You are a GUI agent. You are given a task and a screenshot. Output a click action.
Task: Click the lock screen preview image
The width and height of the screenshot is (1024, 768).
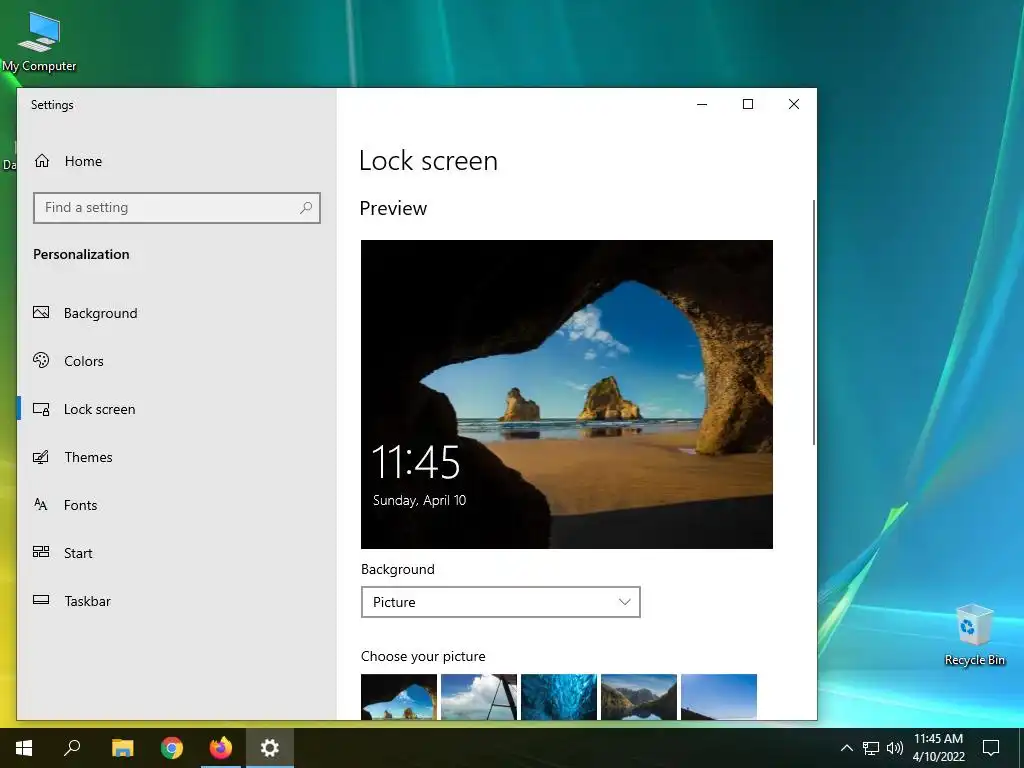[x=567, y=394]
